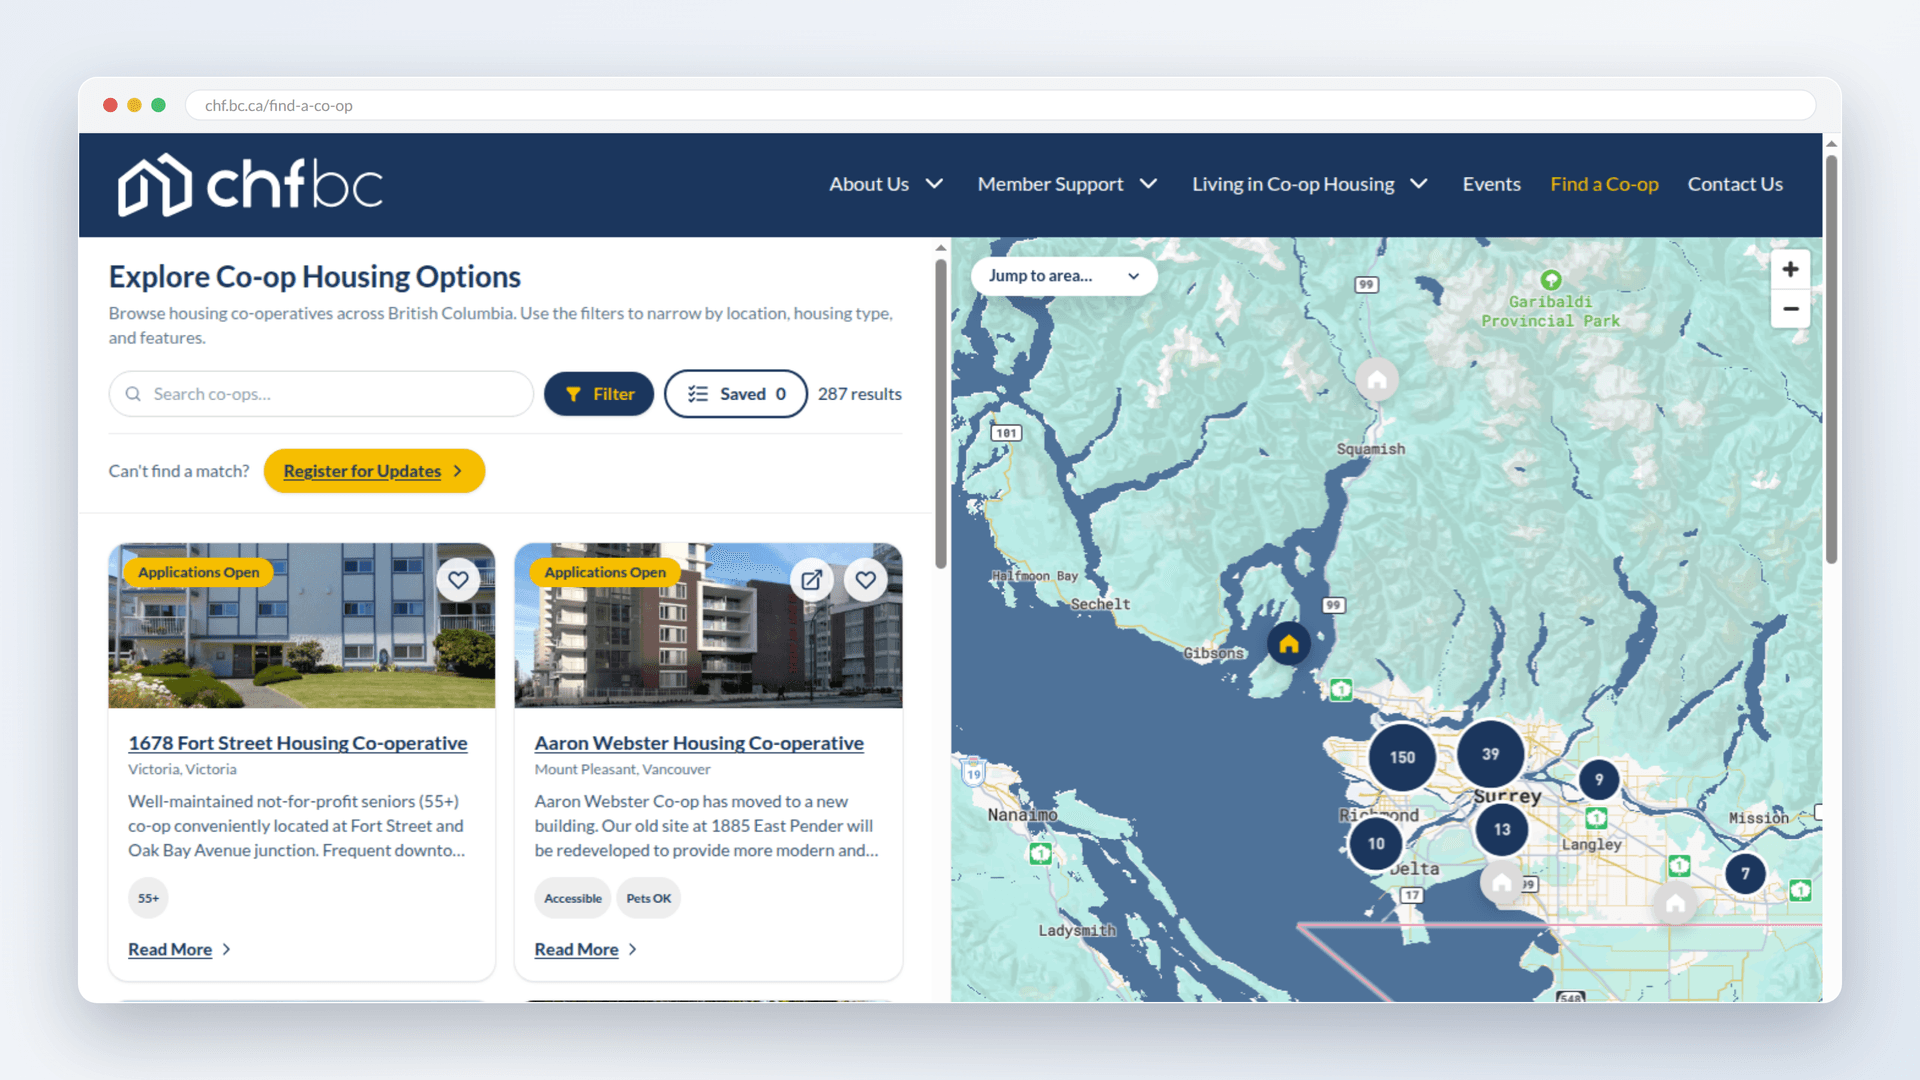Click Read More on Aaron Webster card

(x=586, y=949)
